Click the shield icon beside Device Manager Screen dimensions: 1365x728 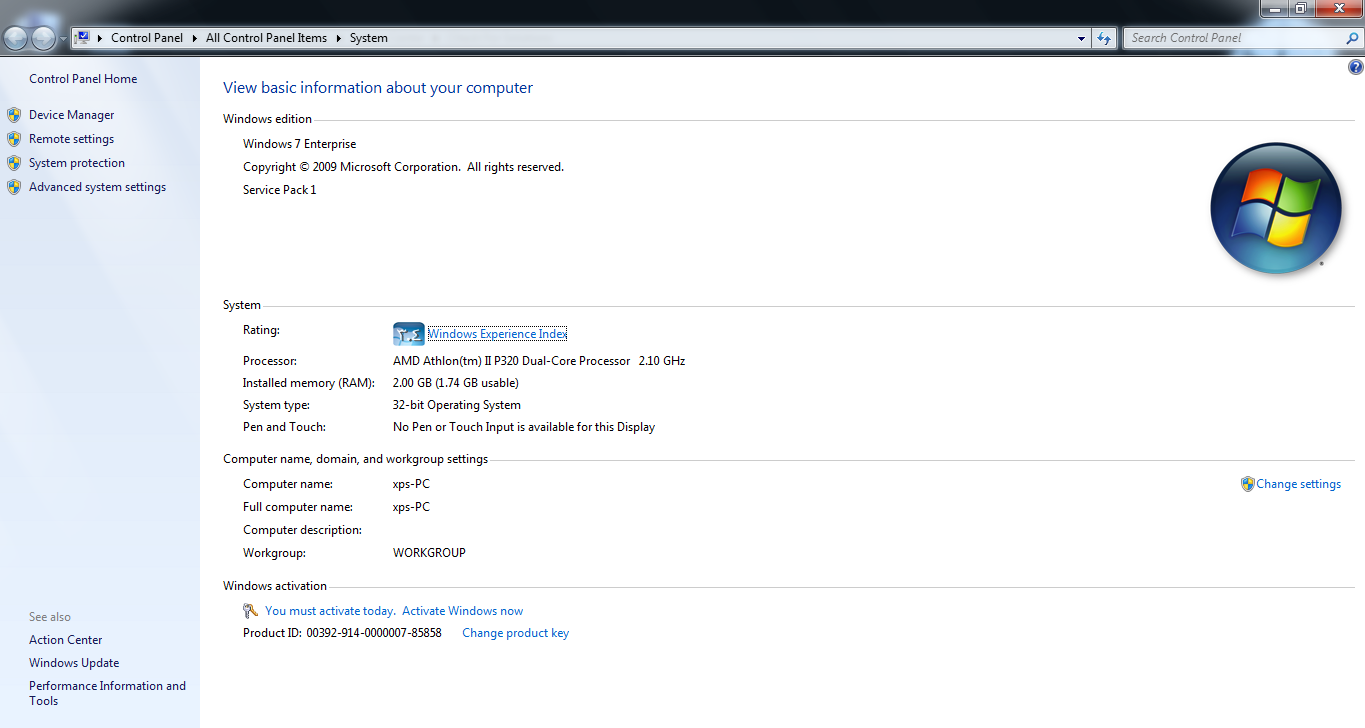(x=14, y=115)
